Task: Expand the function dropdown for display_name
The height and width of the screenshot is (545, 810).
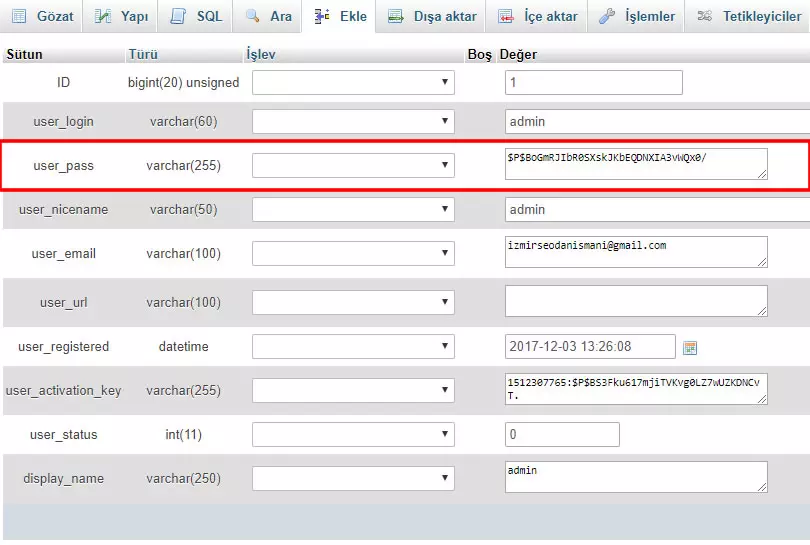Action: (353, 478)
